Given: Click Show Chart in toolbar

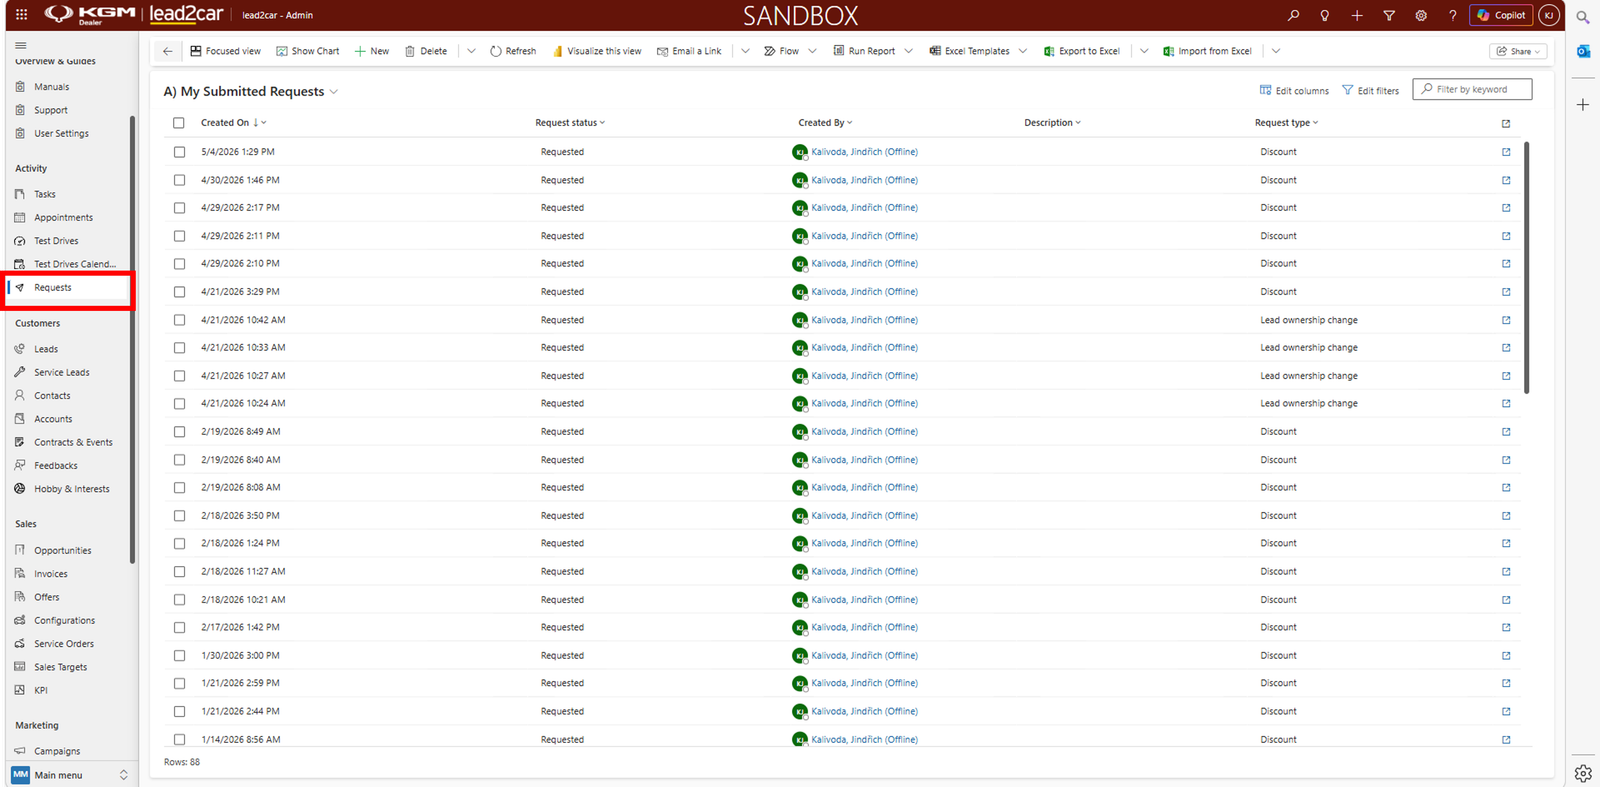Looking at the screenshot, I should coord(308,51).
